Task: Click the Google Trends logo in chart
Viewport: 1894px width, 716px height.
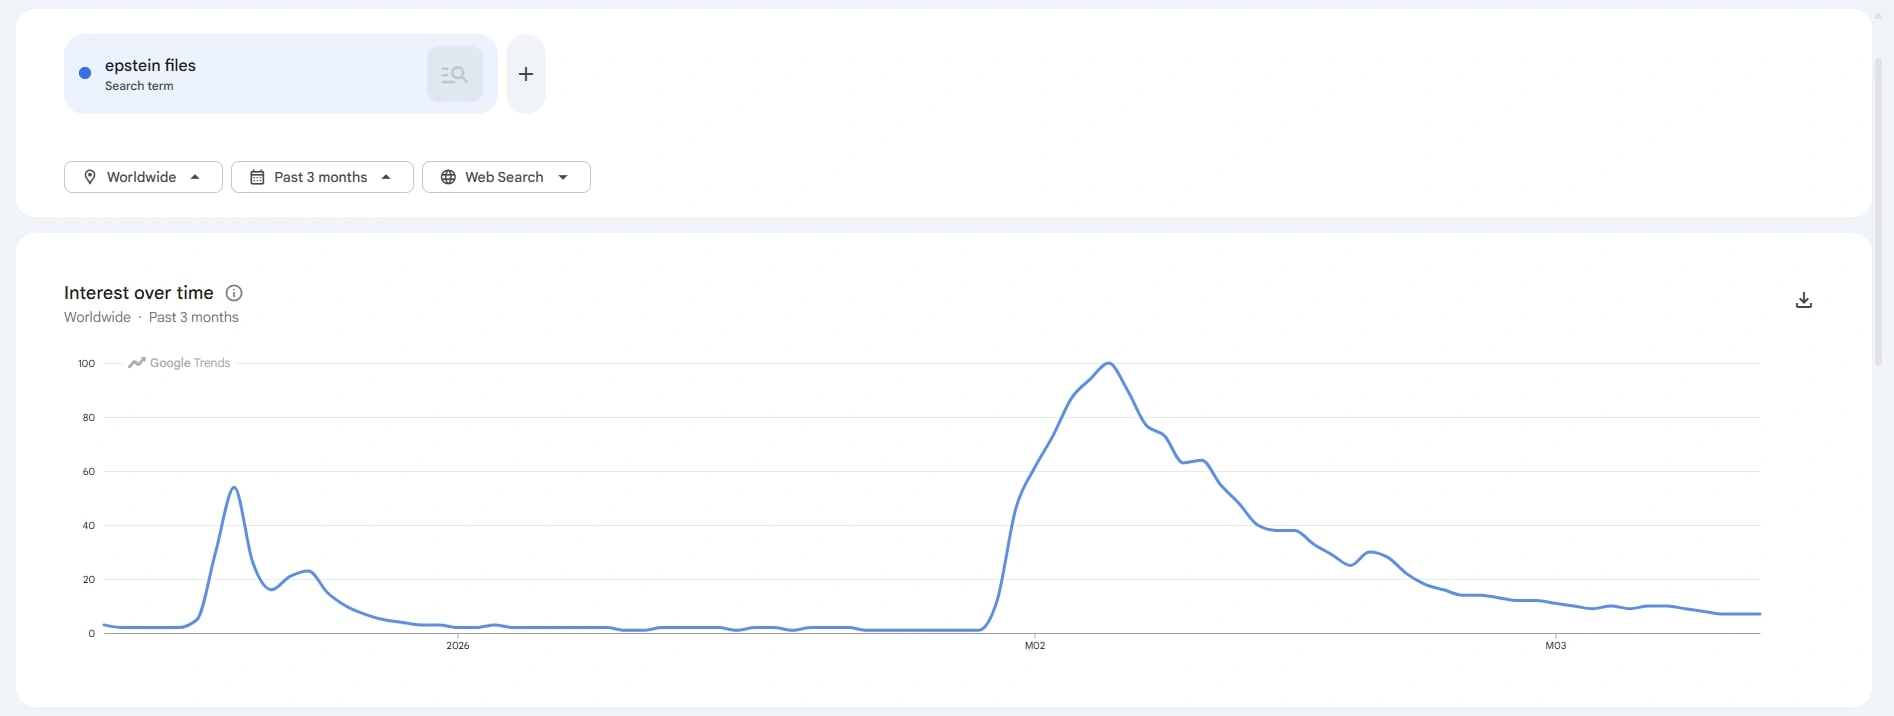Action: pos(179,363)
